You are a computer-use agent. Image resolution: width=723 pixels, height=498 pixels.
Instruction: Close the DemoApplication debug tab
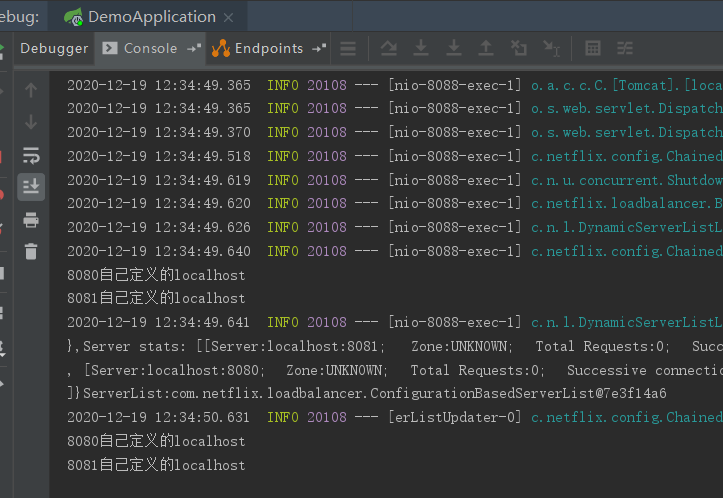point(228,18)
